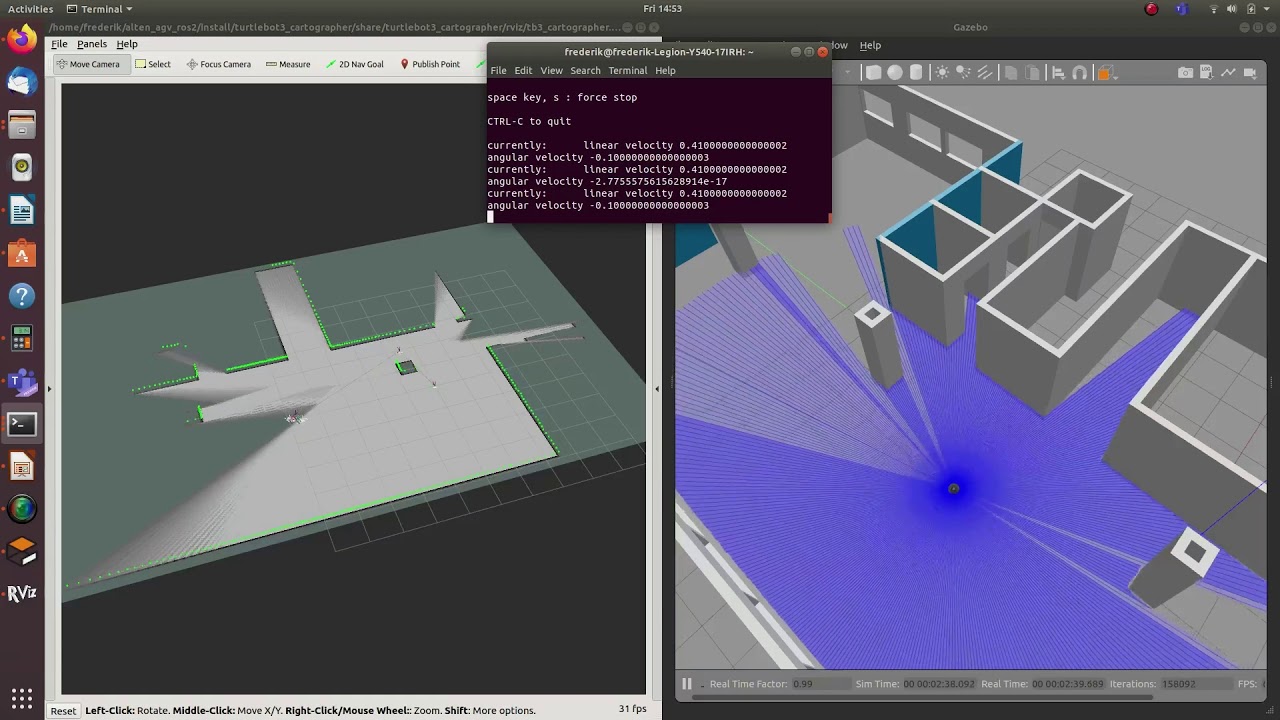Click the Reset button in RViz

(x=63, y=710)
